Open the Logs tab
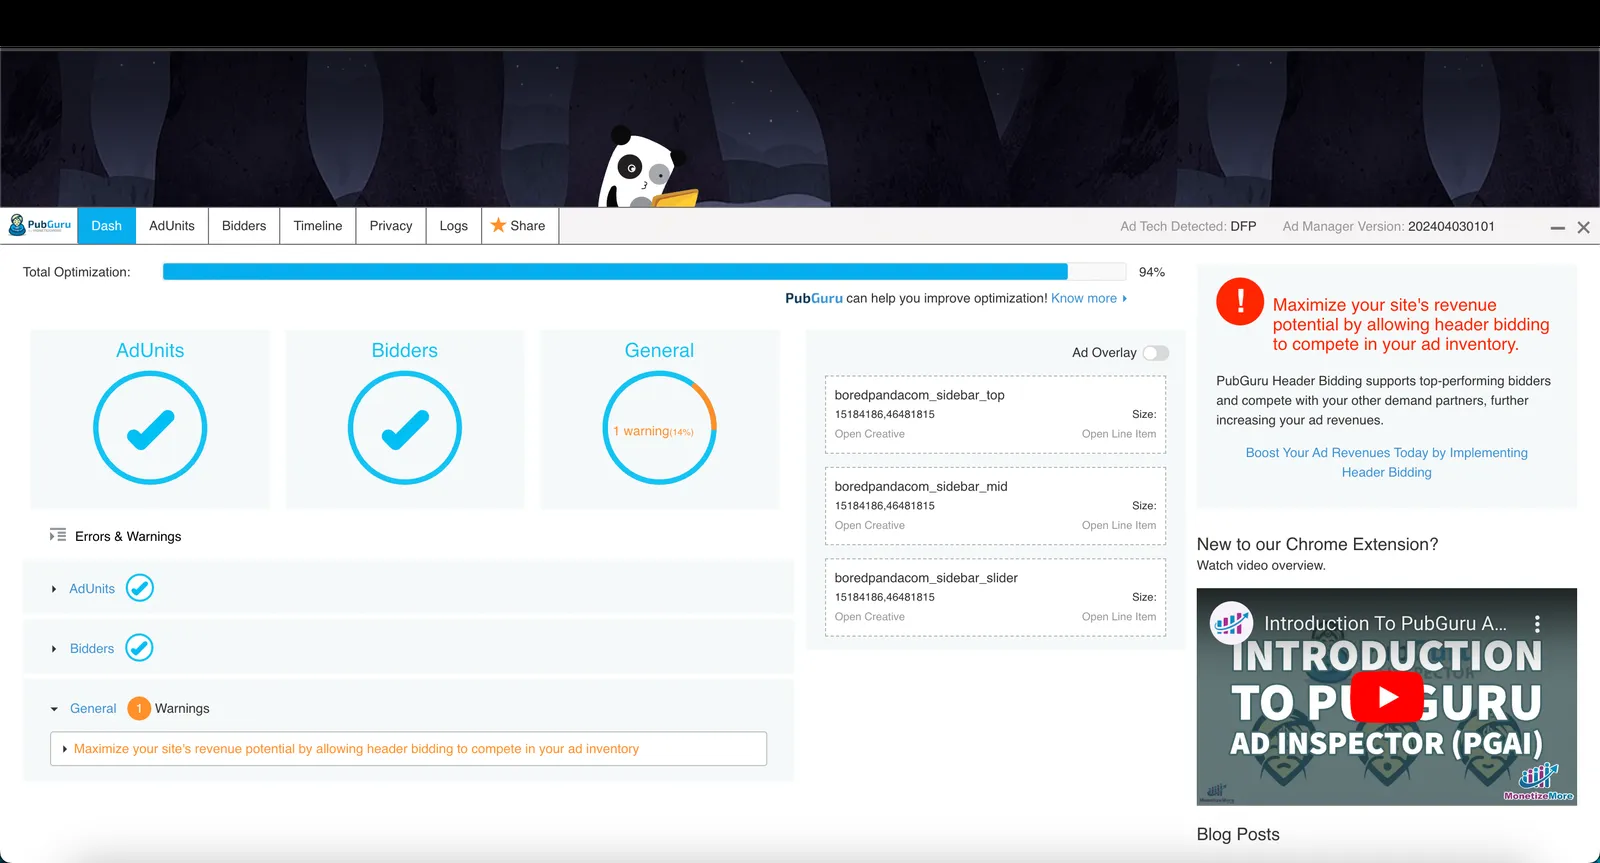The height and width of the screenshot is (863, 1600). (x=454, y=226)
